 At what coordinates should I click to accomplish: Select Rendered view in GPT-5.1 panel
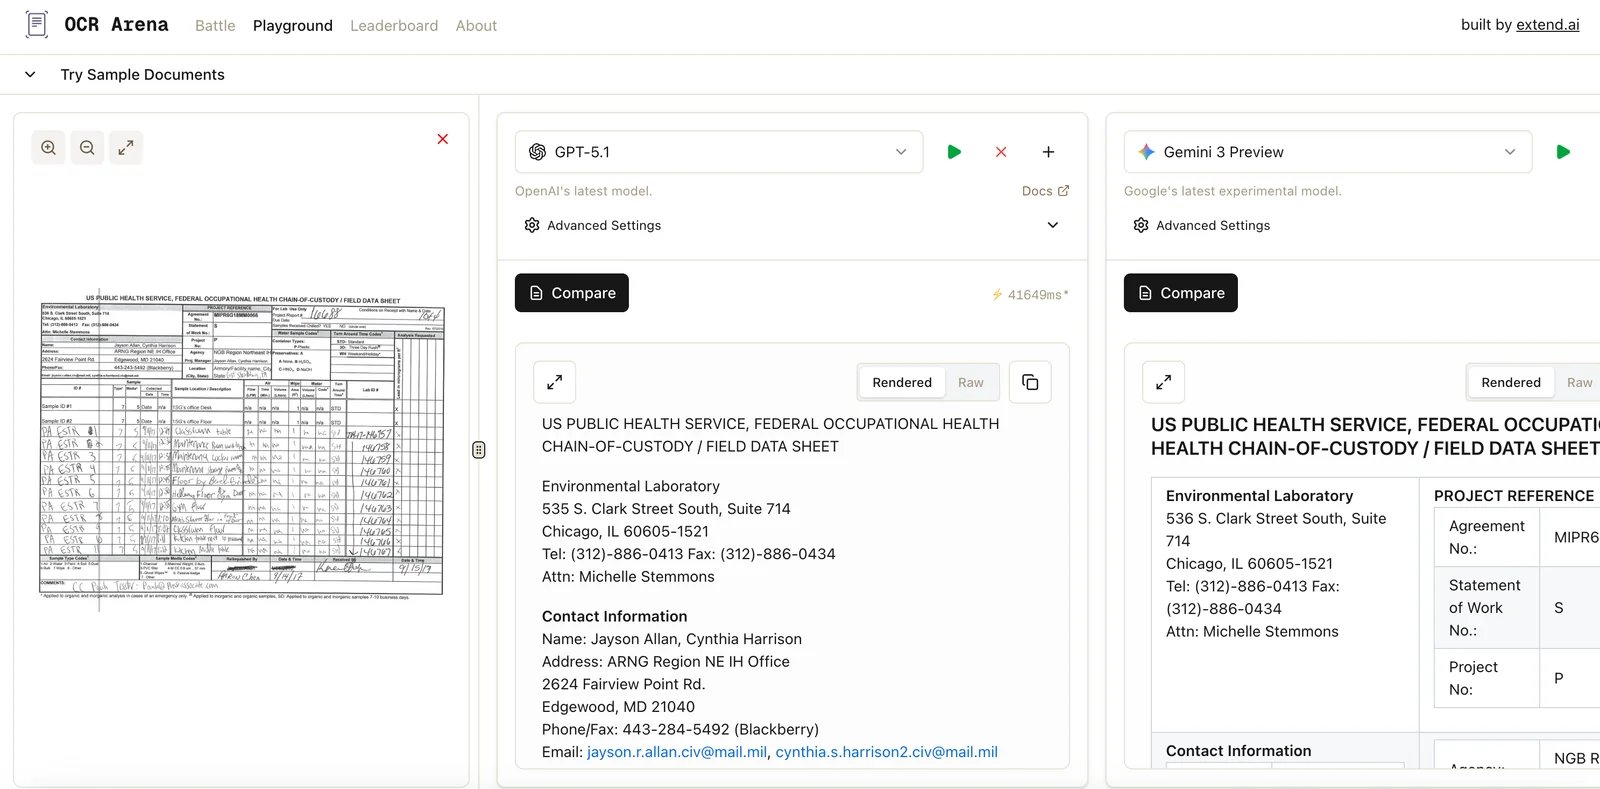pyautogui.click(x=901, y=382)
